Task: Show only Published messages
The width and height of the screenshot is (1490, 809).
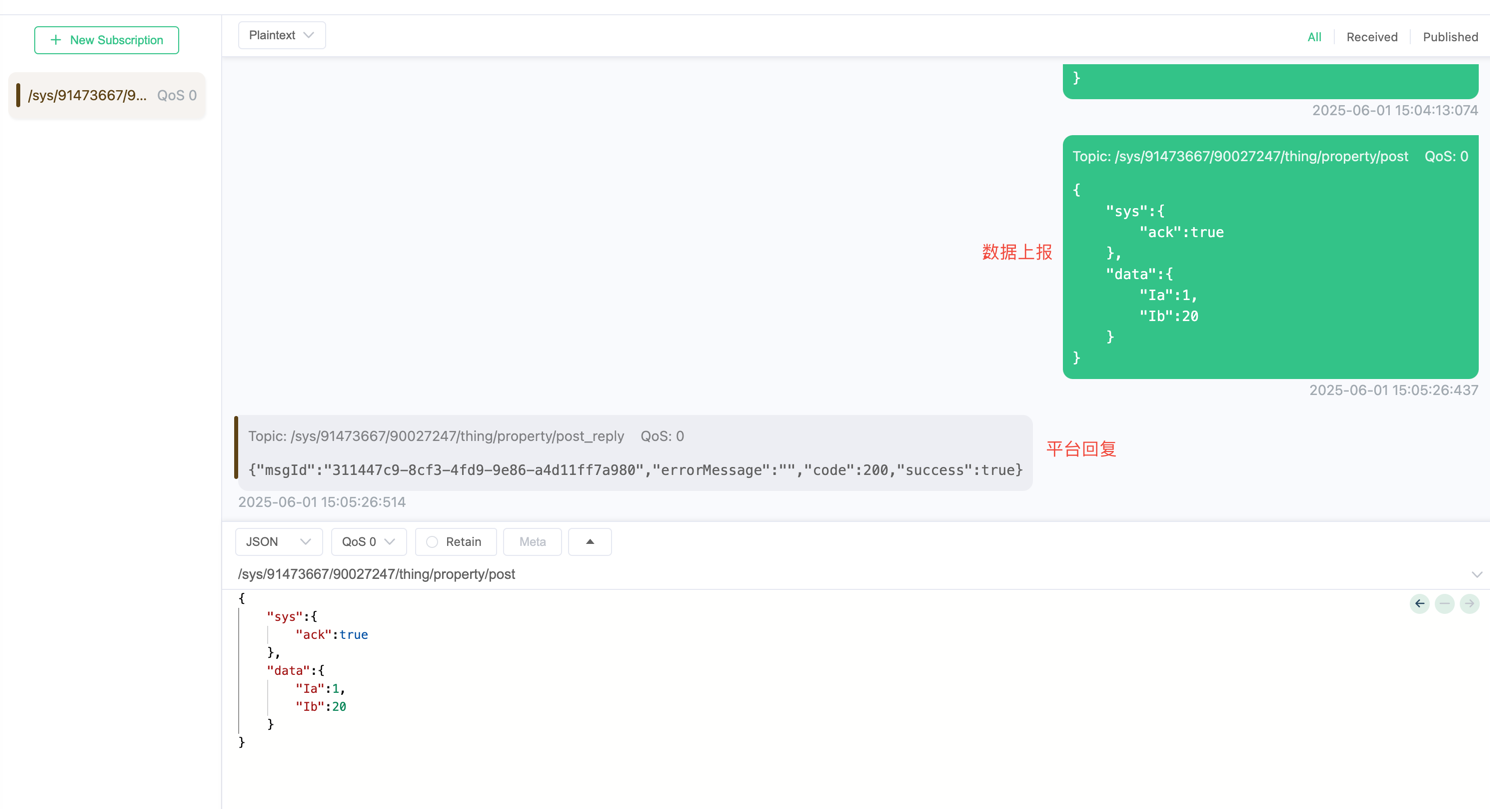Action: [1450, 37]
